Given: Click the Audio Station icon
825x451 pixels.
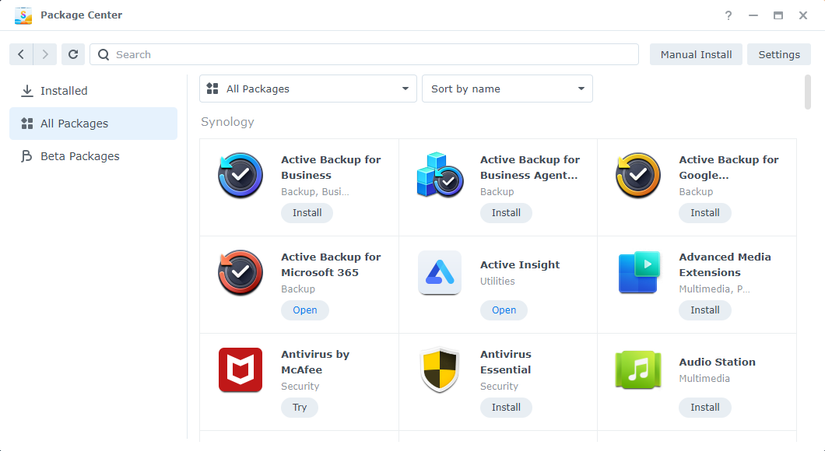Looking at the screenshot, I should (638, 370).
